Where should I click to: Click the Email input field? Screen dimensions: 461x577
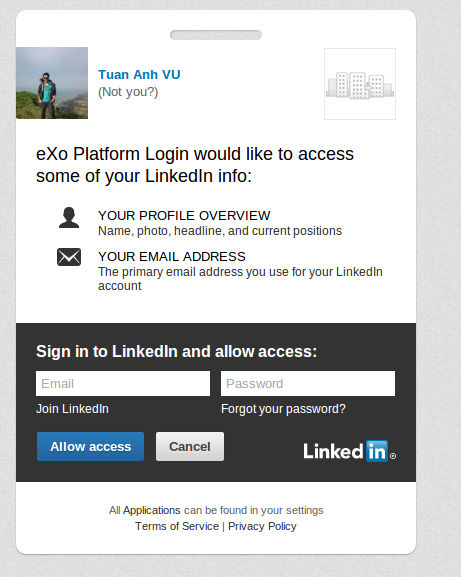point(123,383)
